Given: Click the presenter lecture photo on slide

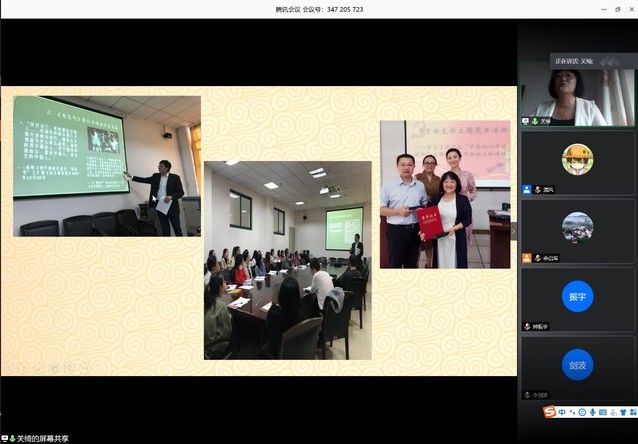Looking at the screenshot, I should pos(106,166).
